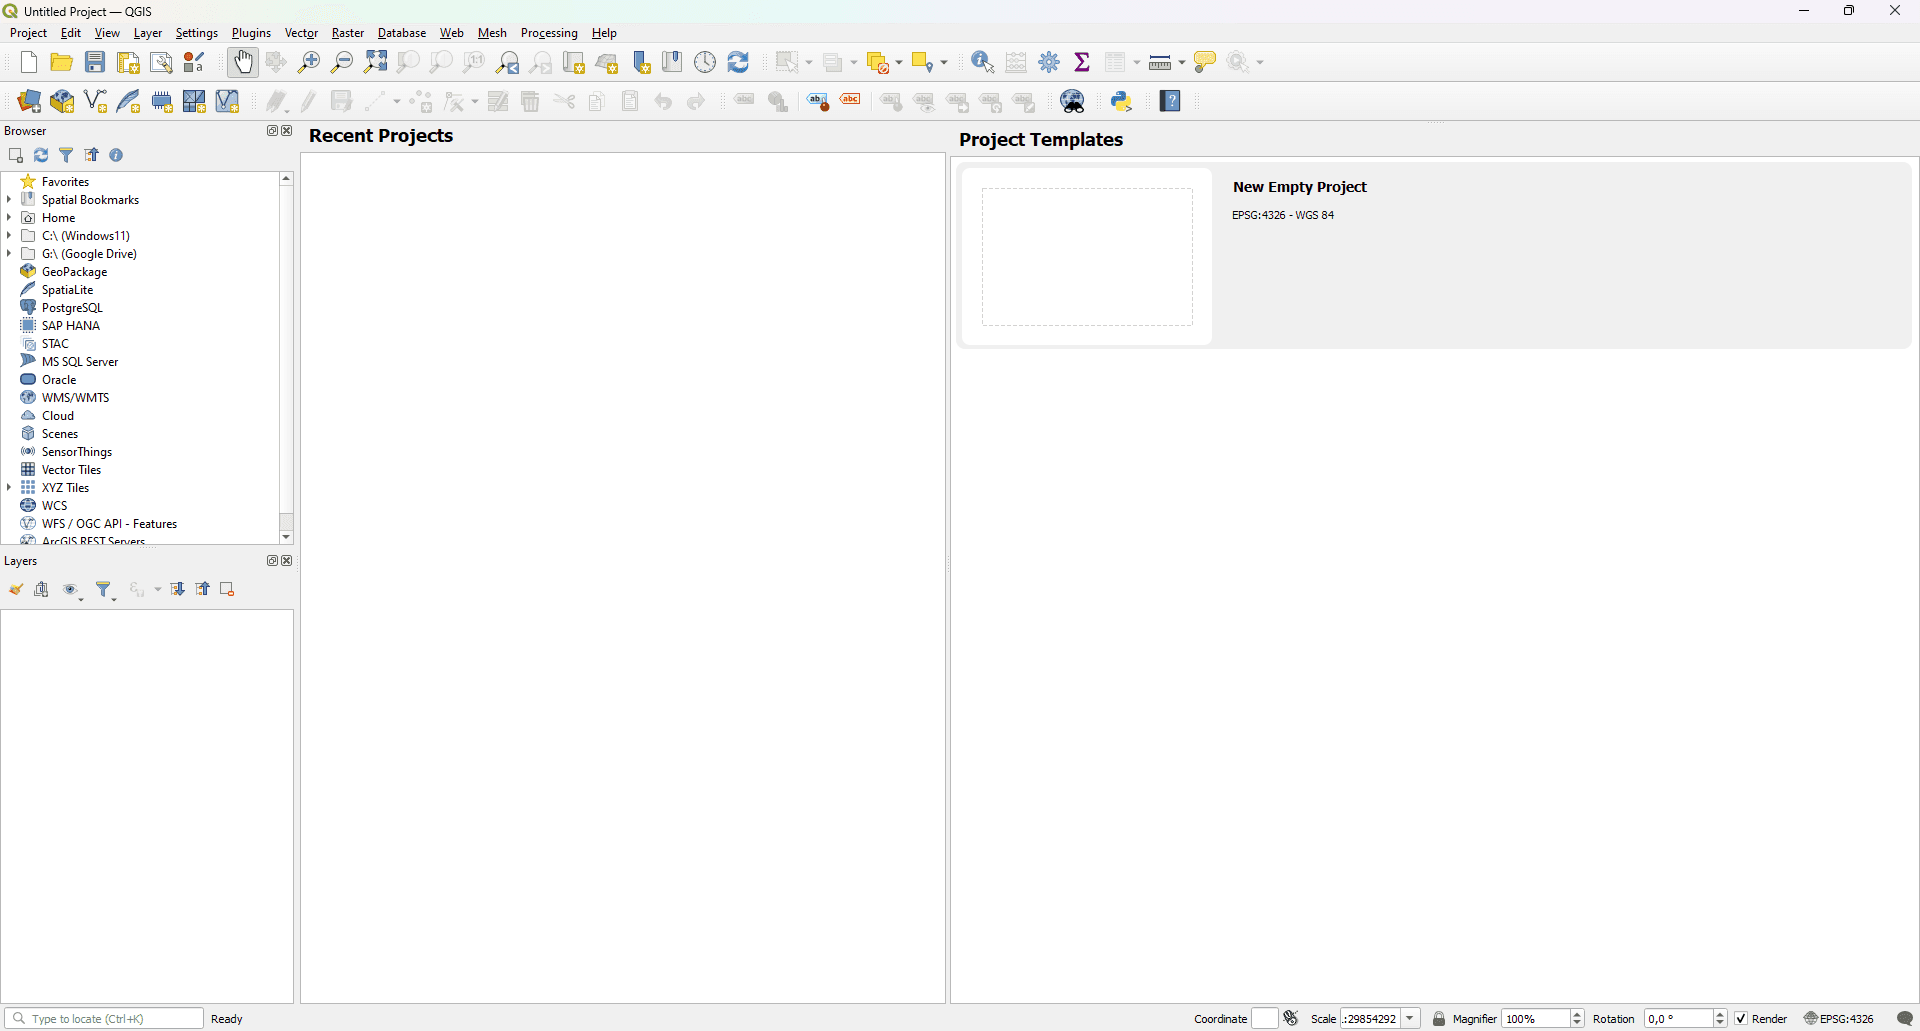Filter the legend in Layers panel

(106, 592)
